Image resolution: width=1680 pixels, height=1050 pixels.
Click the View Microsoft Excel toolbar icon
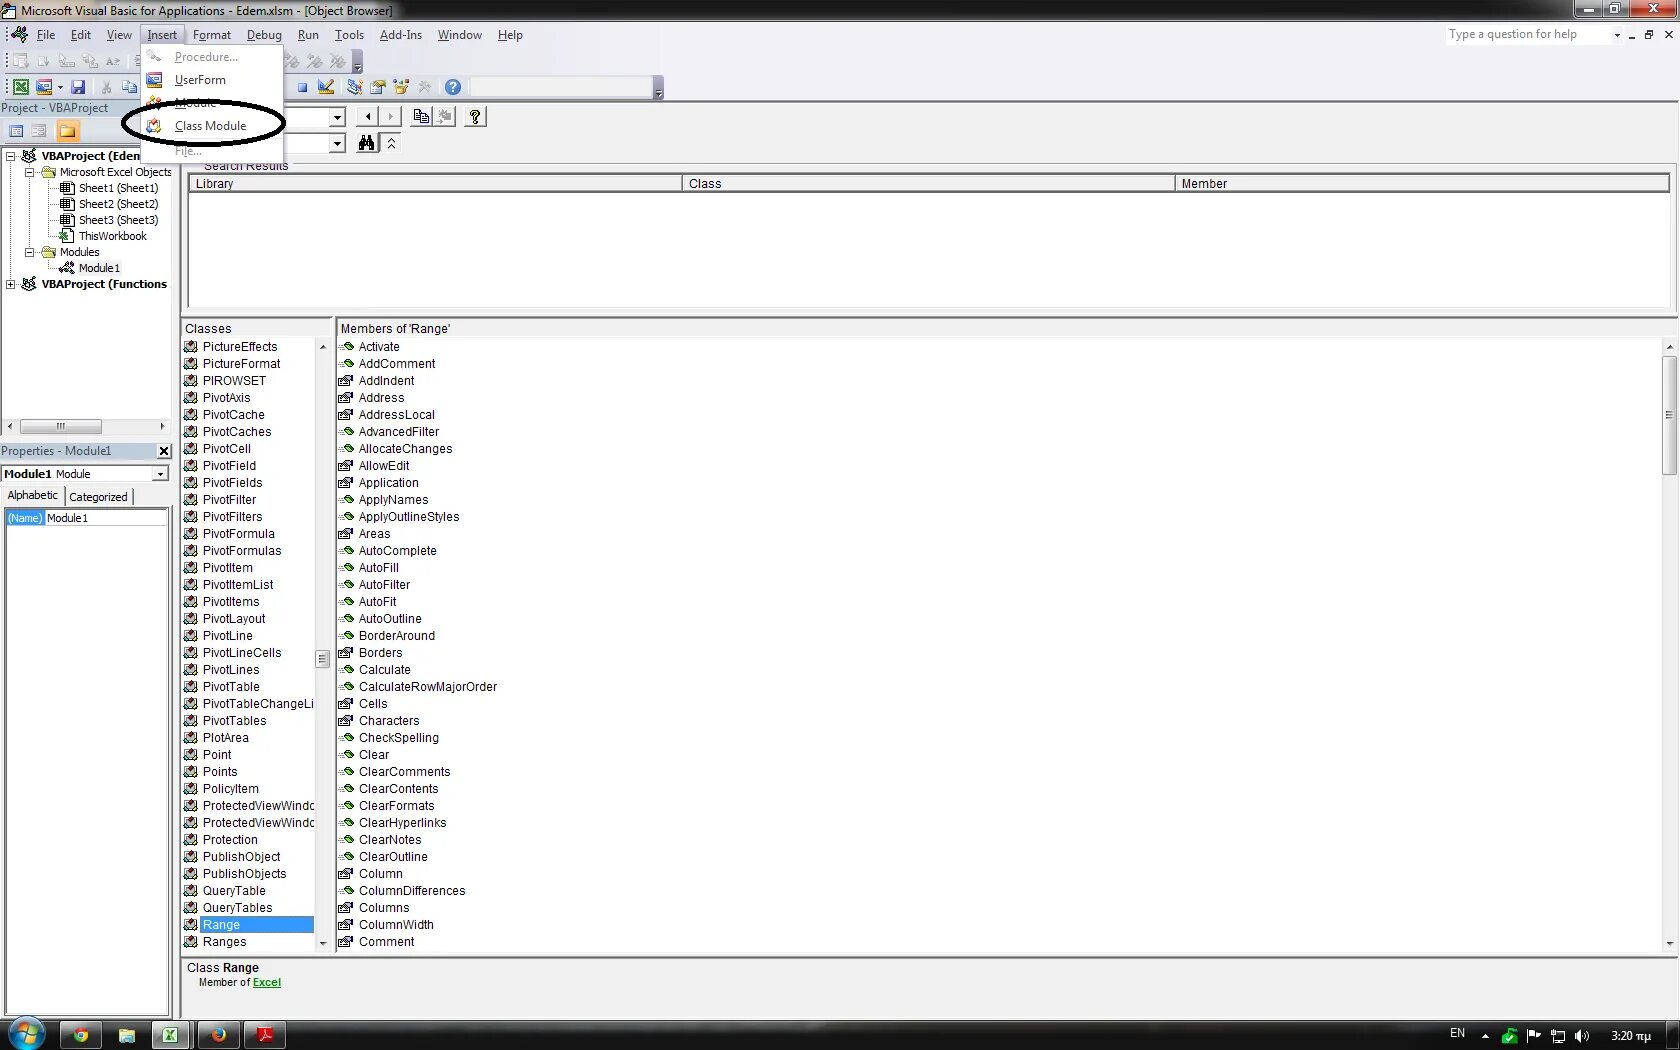coord(20,87)
